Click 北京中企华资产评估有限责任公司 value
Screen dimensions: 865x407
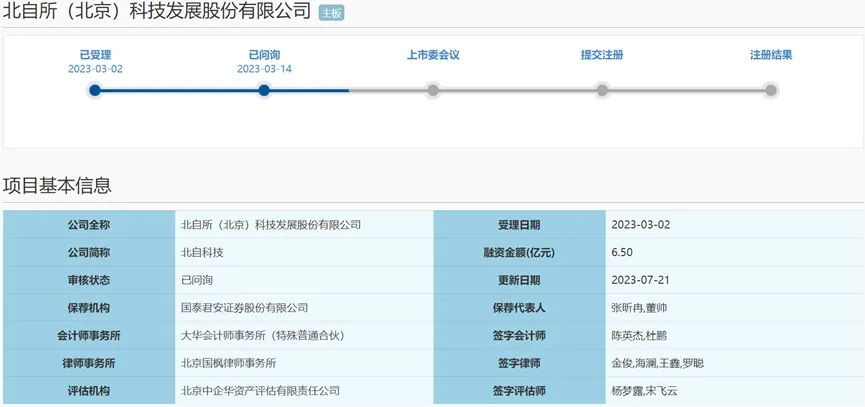point(260,390)
